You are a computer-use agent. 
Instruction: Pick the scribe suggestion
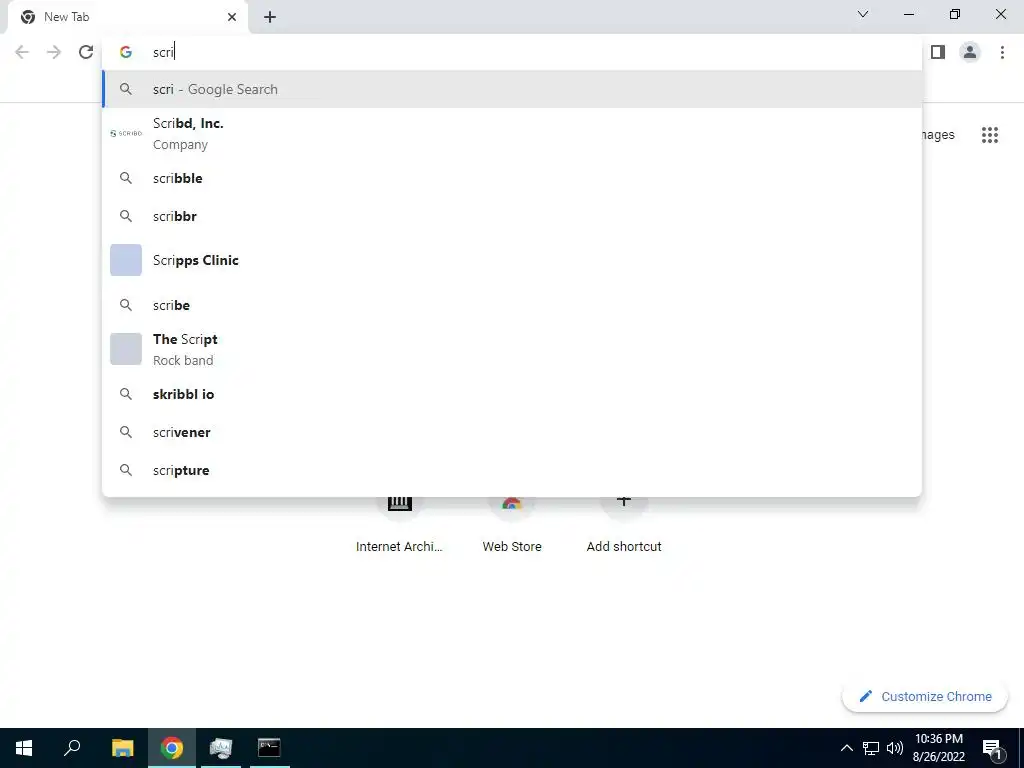[512, 305]
